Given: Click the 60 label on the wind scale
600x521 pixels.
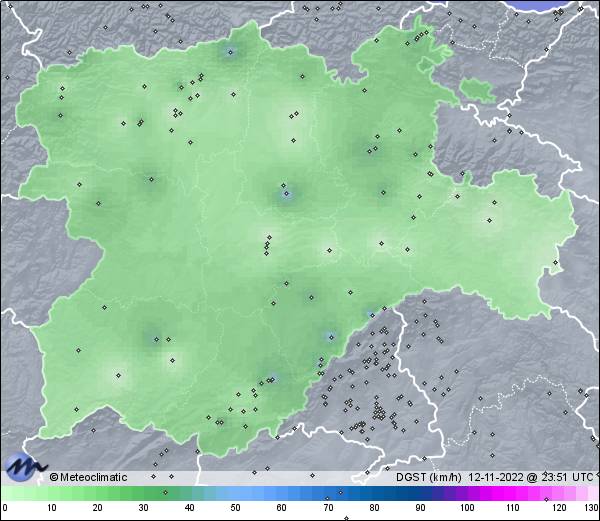Looking at the screenshot, I should coord(282,508).
